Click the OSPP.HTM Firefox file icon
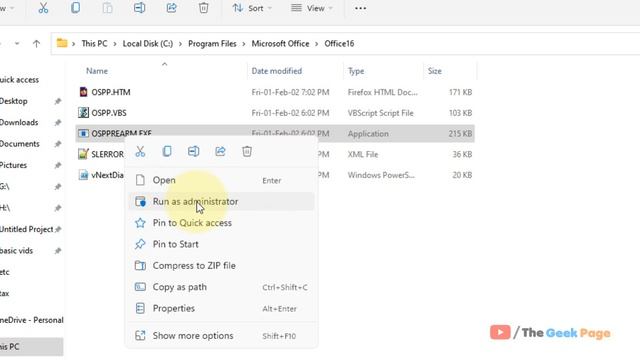The height and width of the screenshot is (360, 640). [83, 92]
